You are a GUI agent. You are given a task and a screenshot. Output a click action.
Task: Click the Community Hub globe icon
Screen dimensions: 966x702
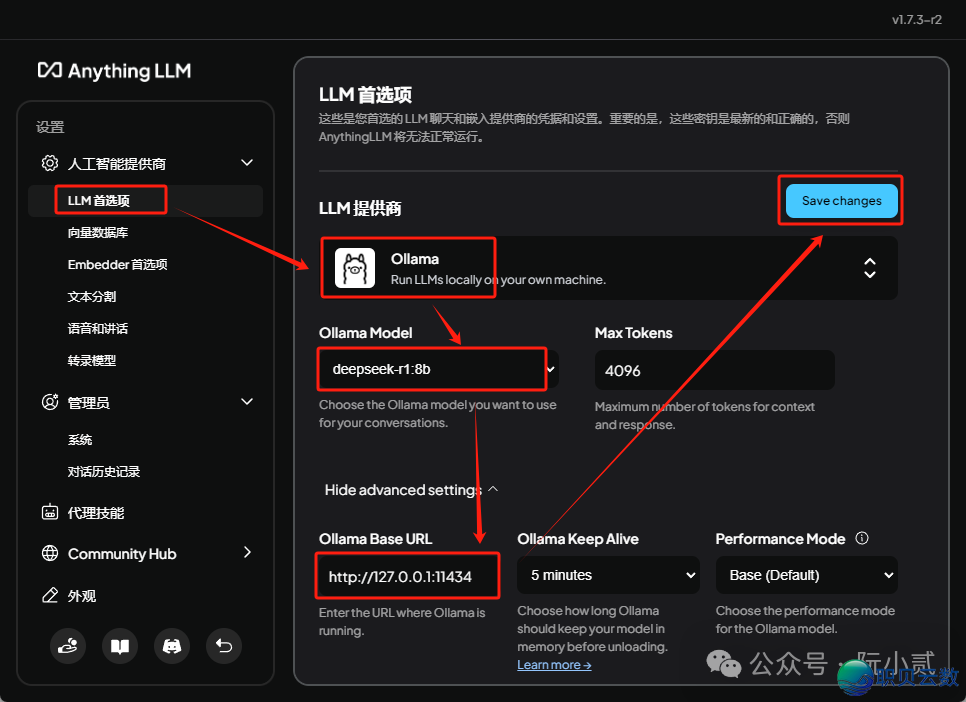coord(49,553)
